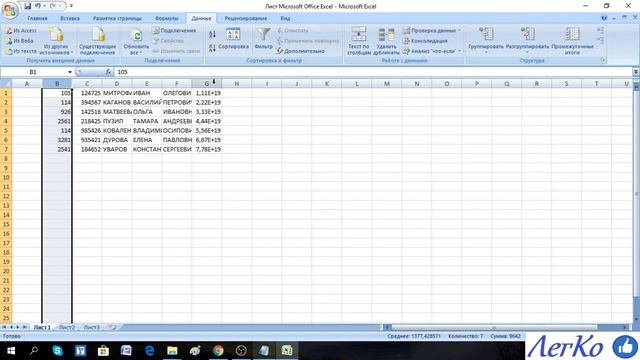This screenshot has height=360, width=640.
Task: Insert function with the fx button
Action: coord(108,72)
